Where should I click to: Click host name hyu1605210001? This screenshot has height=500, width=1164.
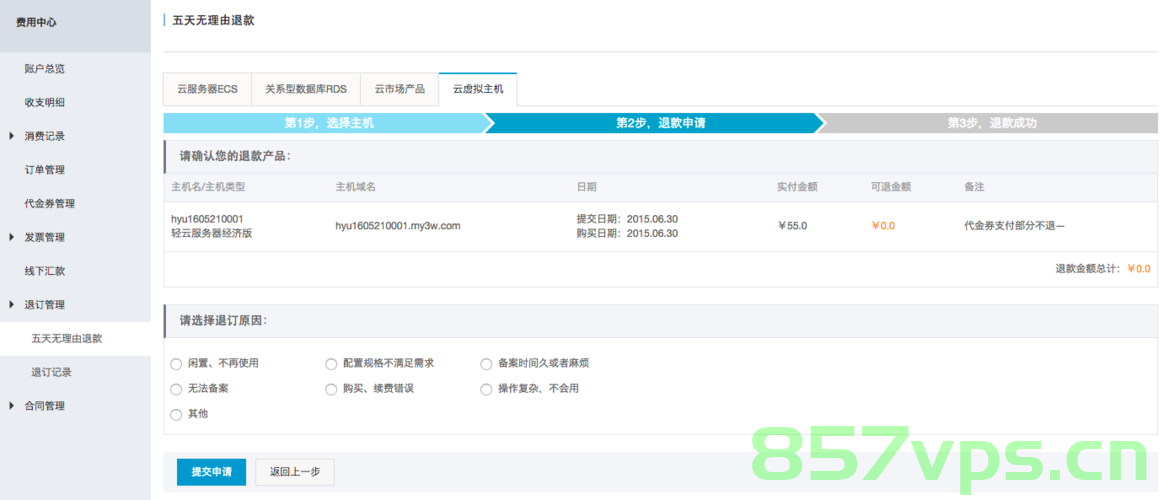(x=207, y=219)
